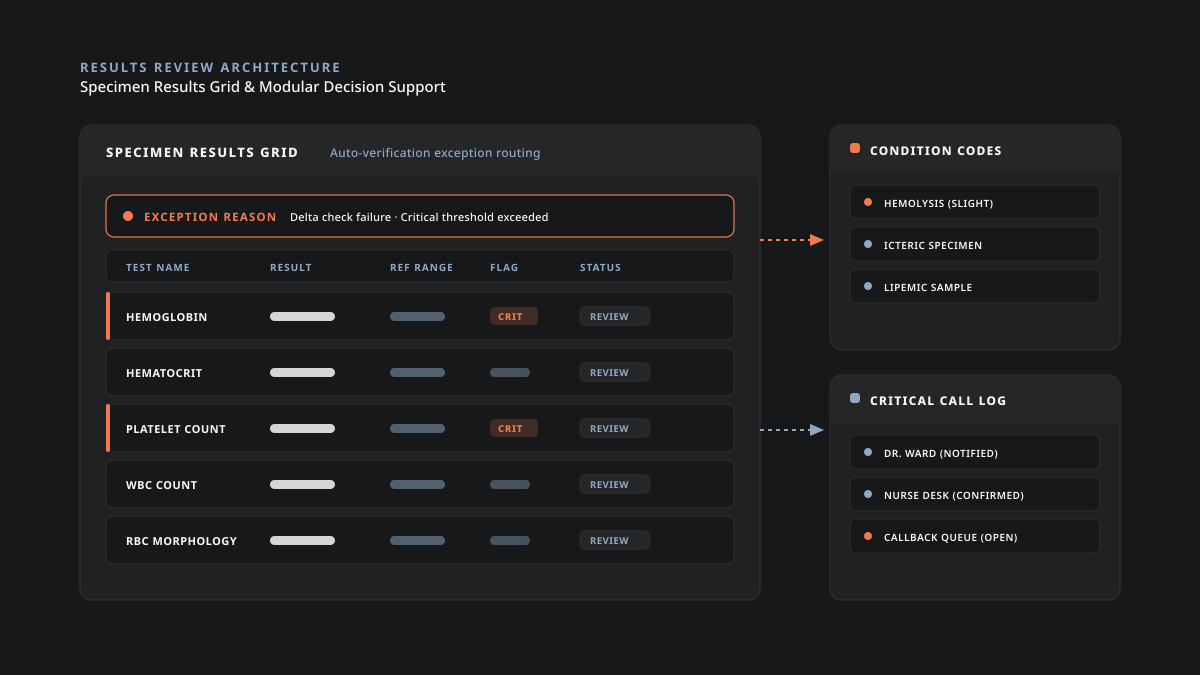1200x675 pixels.
Task: Click the WBC Count reference range bar
Action: point(417,484)
